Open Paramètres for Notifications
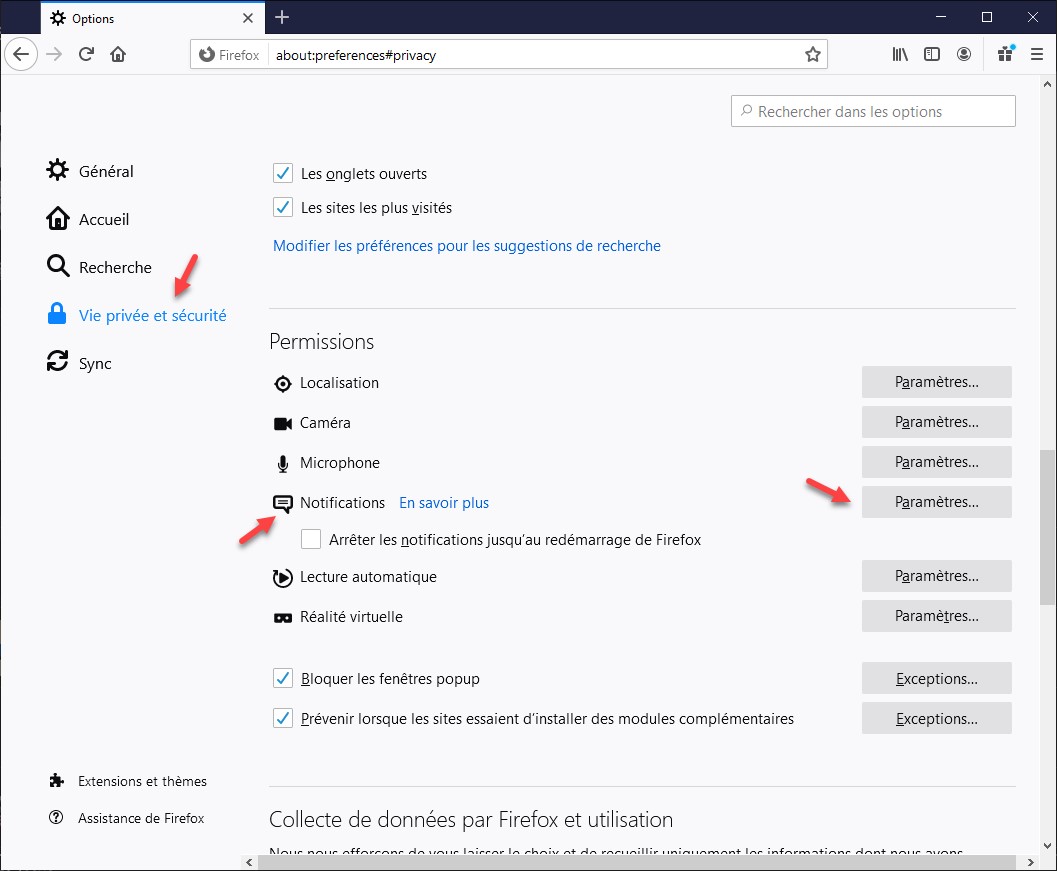This screenshot has width=1057, height=871. pyautogui.click(x=936, y=502)
